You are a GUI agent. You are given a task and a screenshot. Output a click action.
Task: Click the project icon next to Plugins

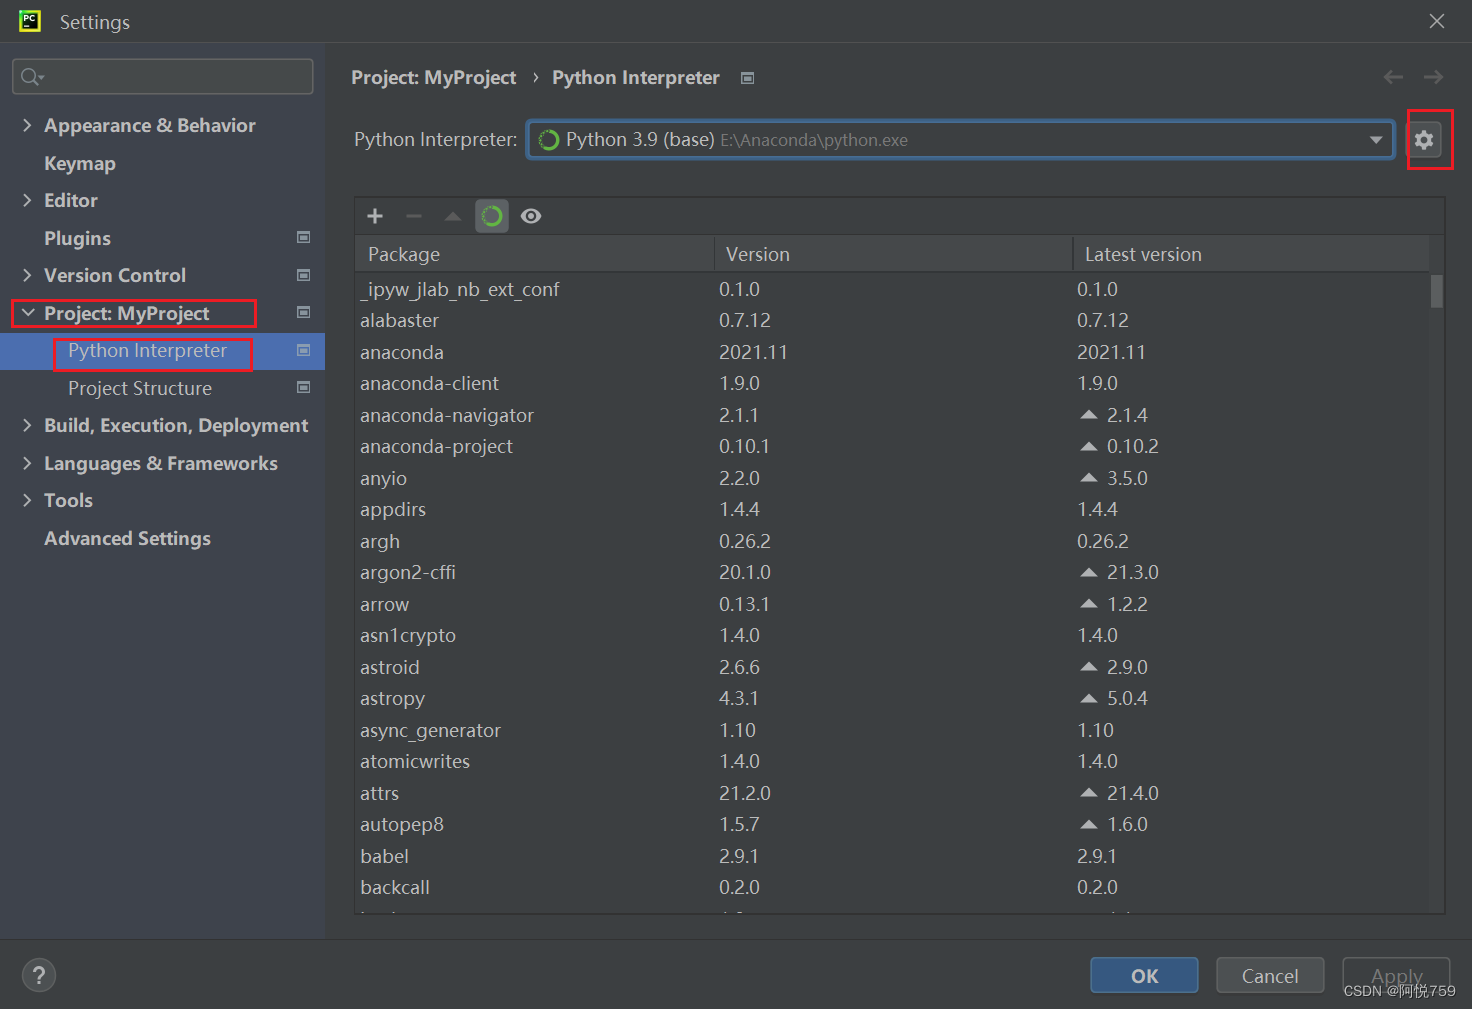(303, 237)
